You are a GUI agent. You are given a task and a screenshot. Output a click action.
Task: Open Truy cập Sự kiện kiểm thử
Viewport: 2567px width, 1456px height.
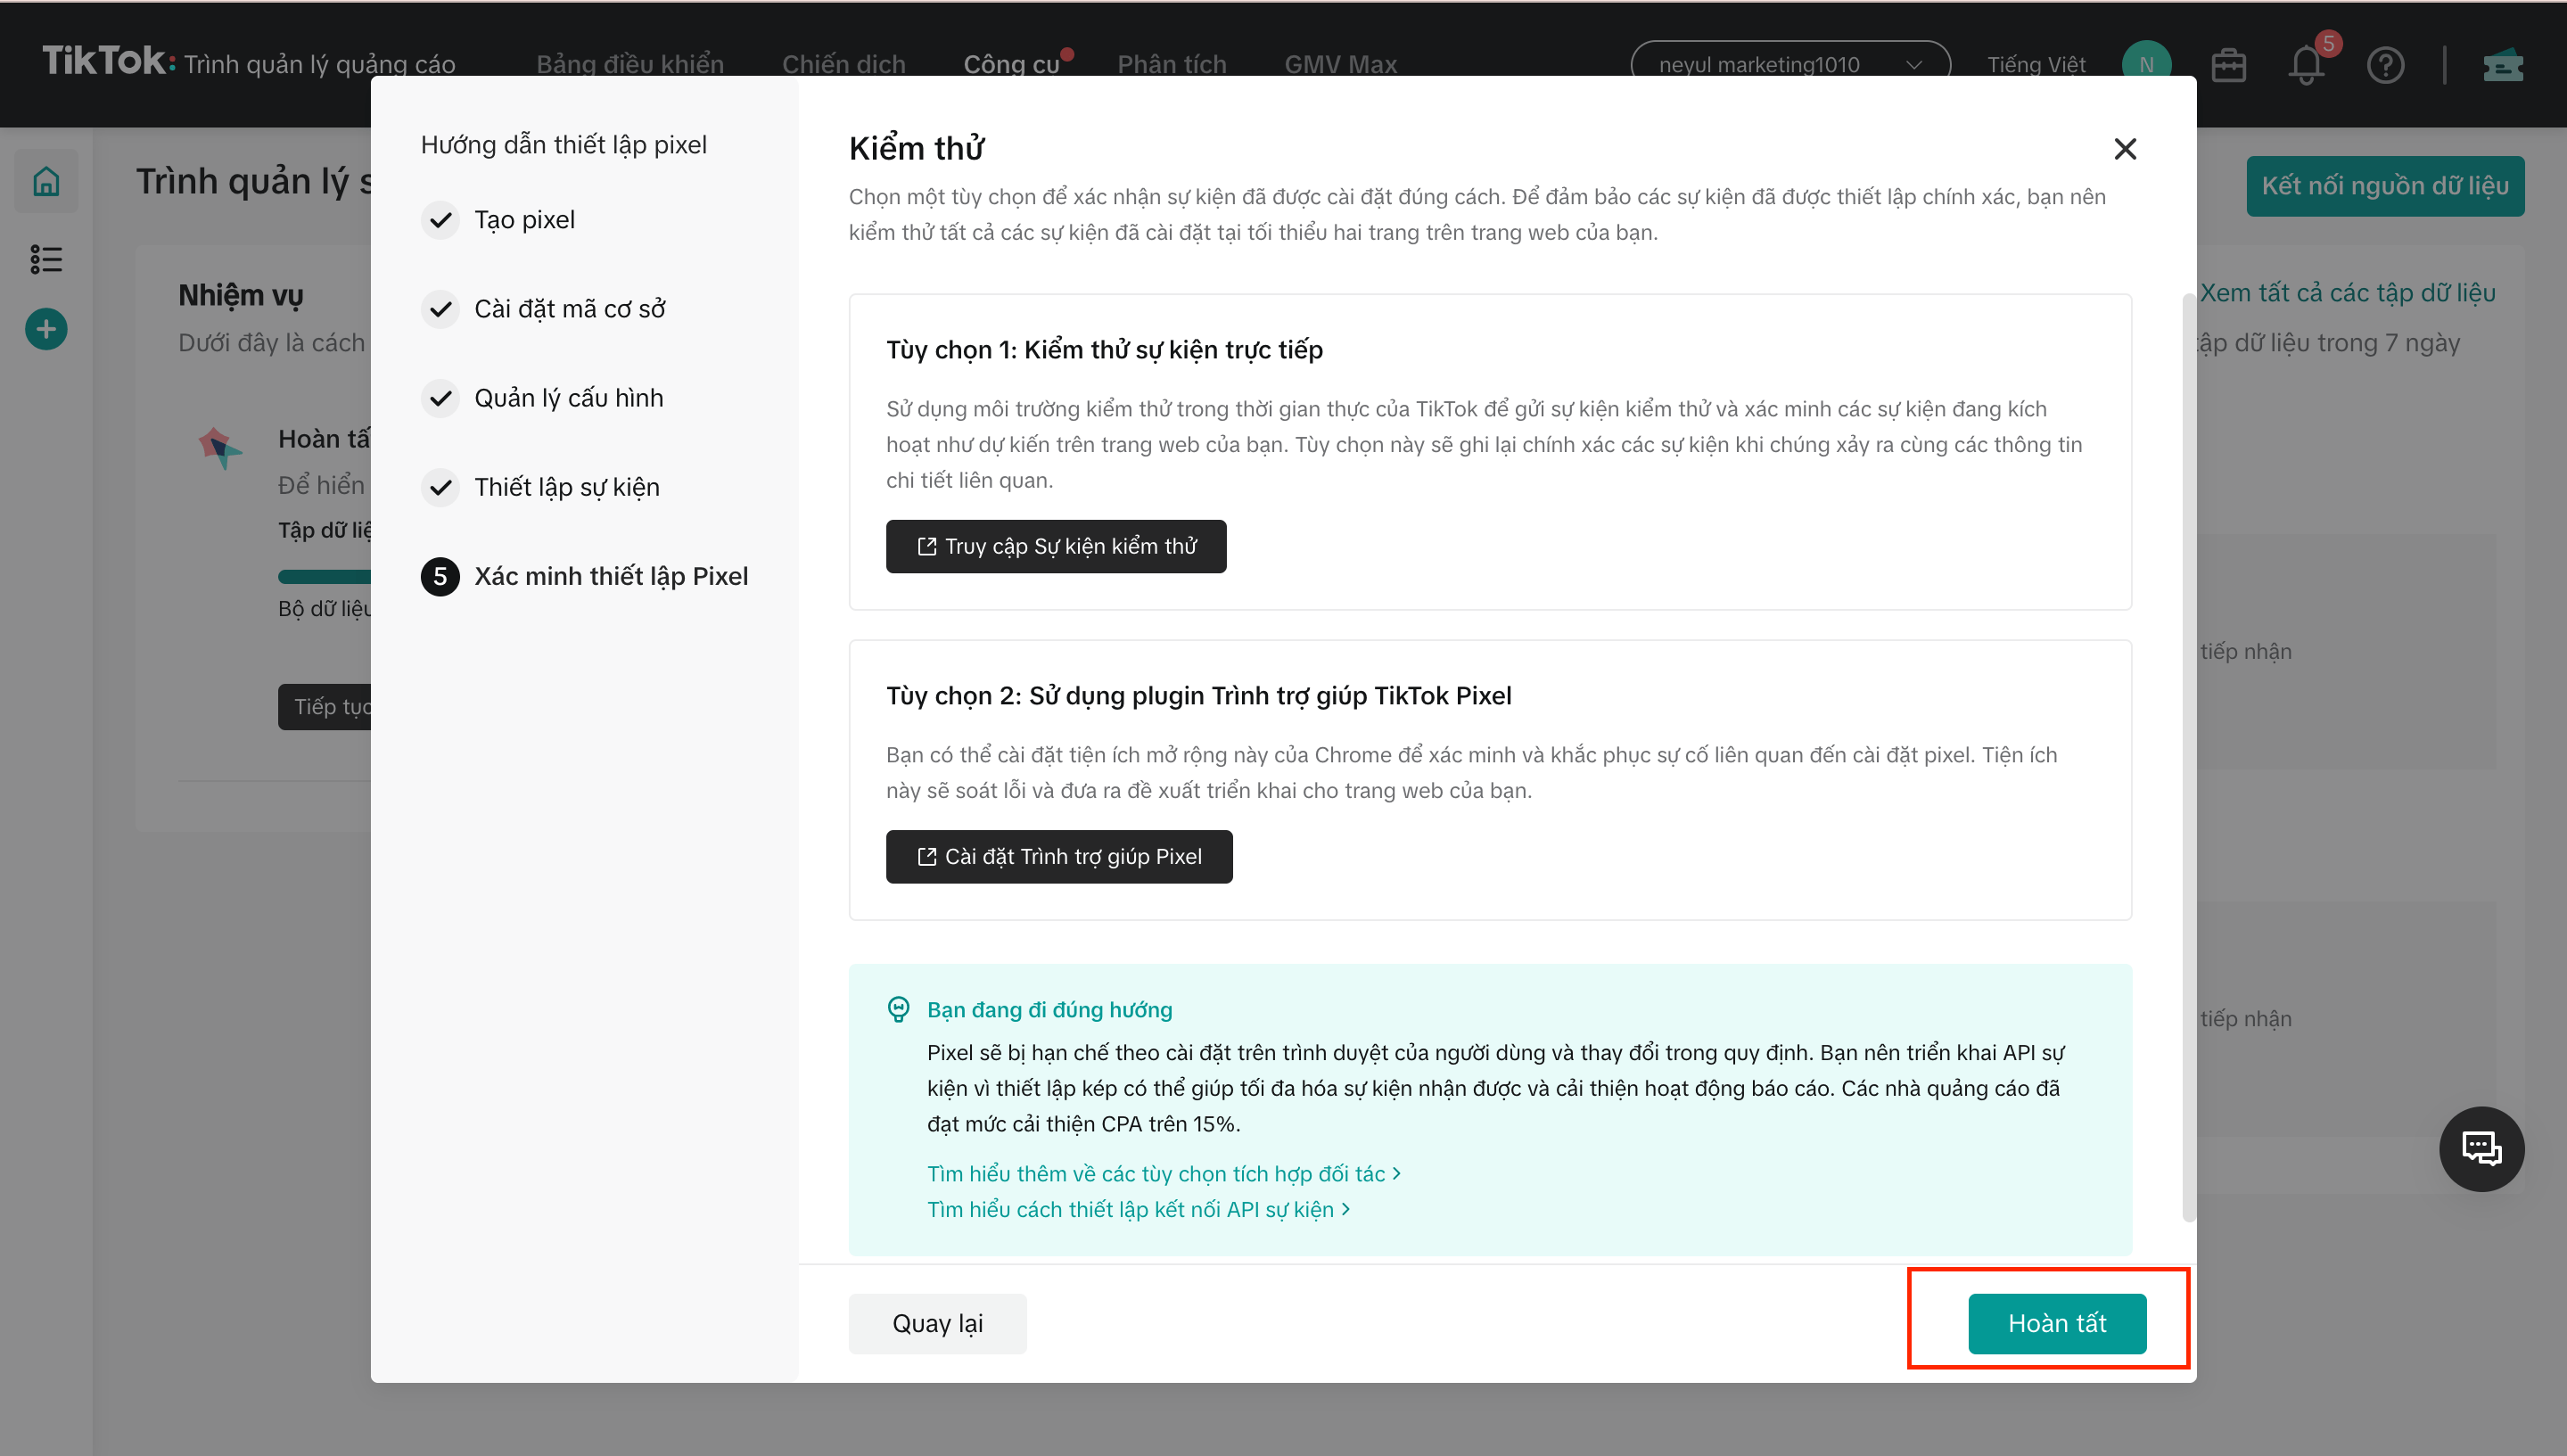1055,546
